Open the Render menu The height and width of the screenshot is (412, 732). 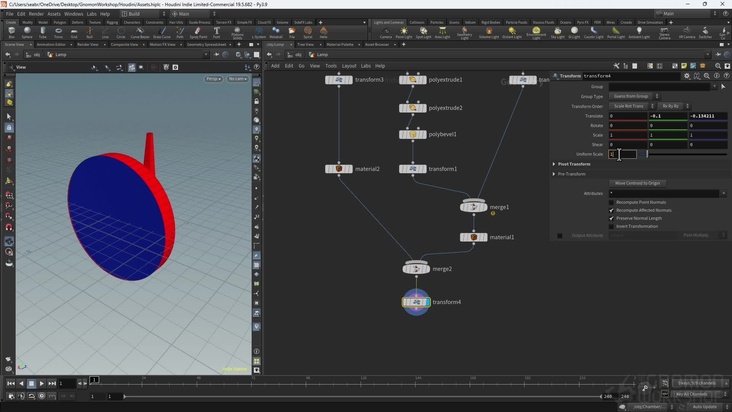36,14
